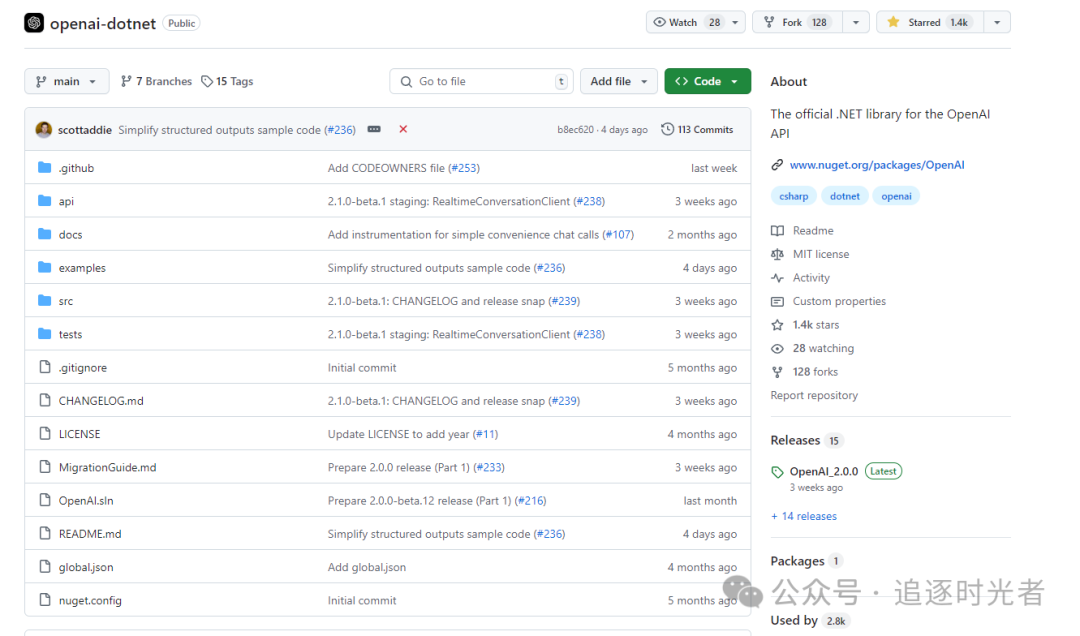Star the repository using the star icon
Image resolution: width=1080 pixels, height=636 pixels.
(893, 21)
